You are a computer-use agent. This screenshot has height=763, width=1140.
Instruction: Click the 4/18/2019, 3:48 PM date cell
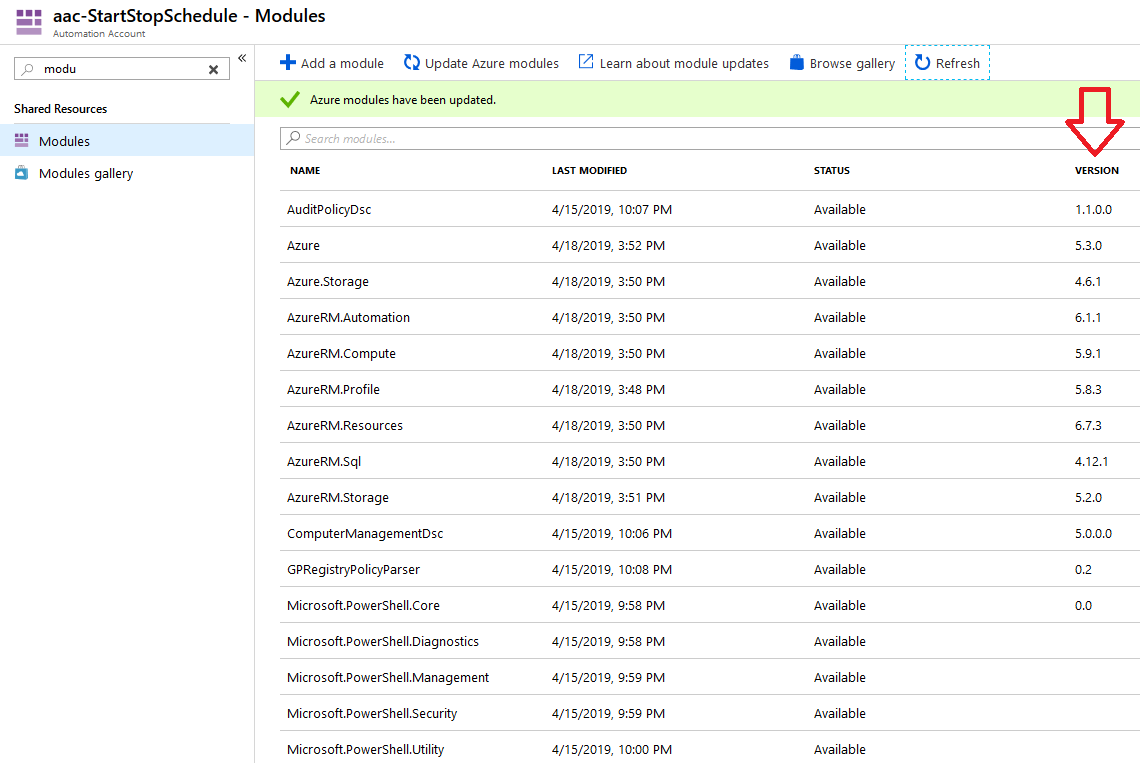click(609, 389)
